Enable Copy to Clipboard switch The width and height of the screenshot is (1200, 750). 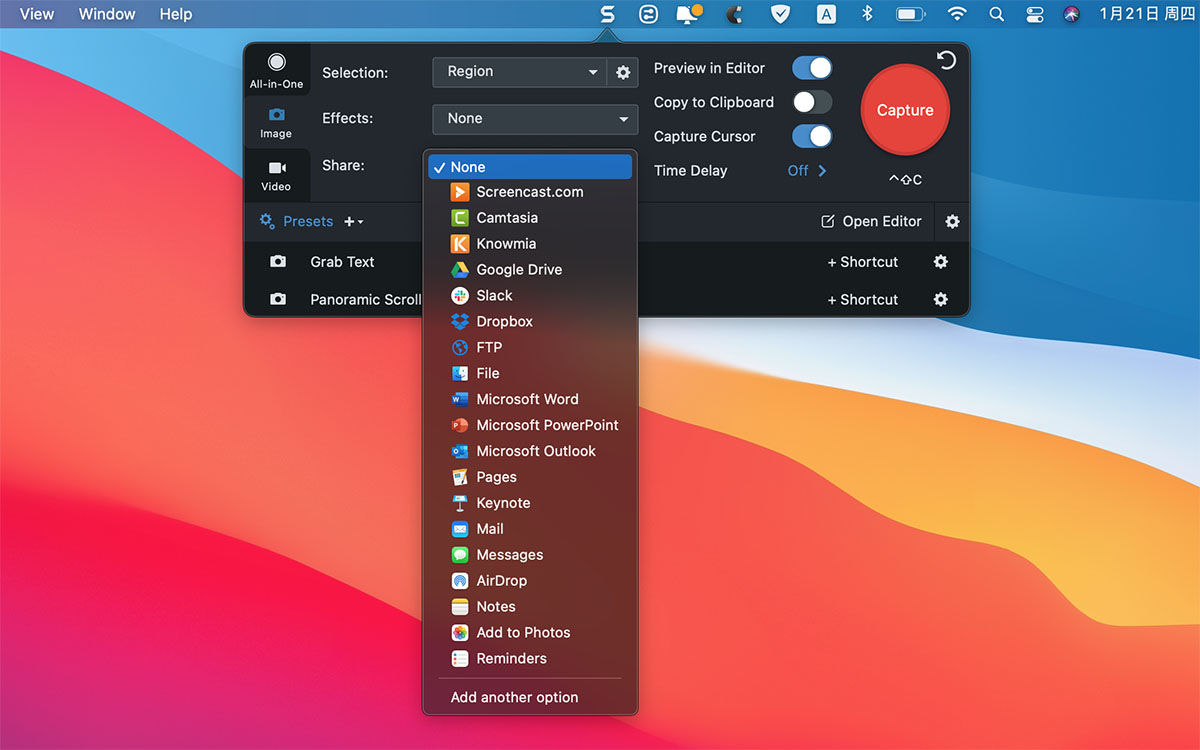pos(812,102)
